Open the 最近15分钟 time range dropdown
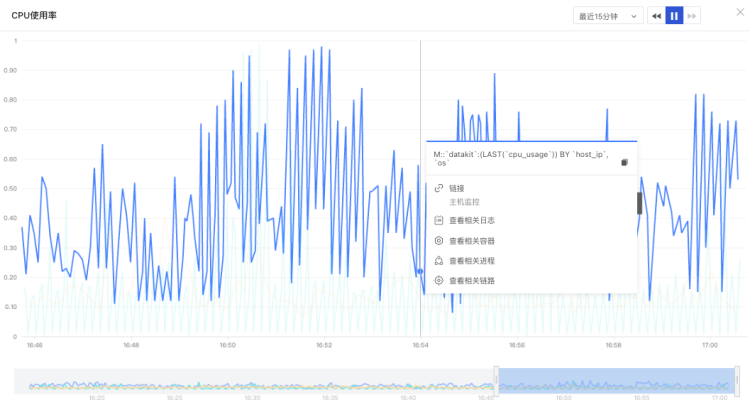This screenshot has width=750, height=412. pyautogui.click(x=608, y=16)
